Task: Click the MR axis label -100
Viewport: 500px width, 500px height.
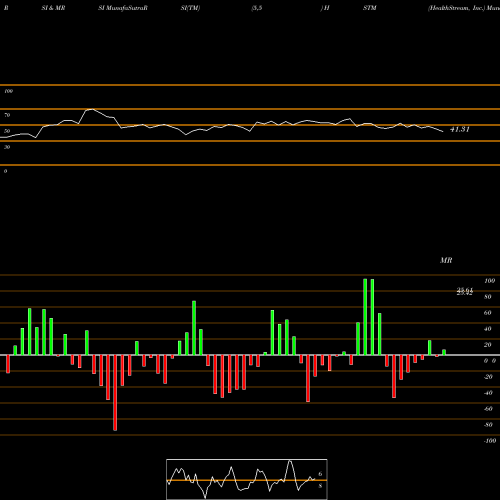Action: (x=490, y=441)
